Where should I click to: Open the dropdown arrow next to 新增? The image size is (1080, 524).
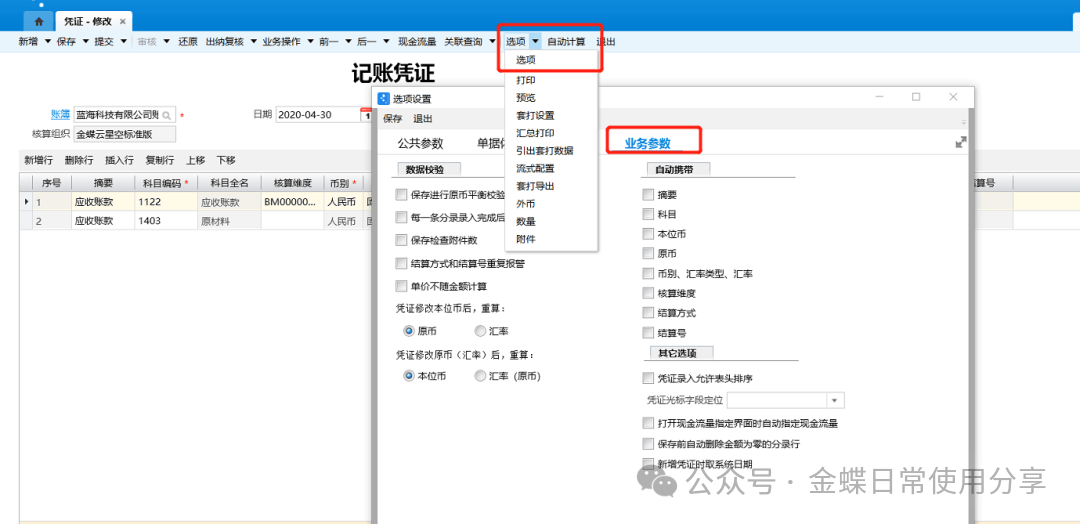pos(47,42)
